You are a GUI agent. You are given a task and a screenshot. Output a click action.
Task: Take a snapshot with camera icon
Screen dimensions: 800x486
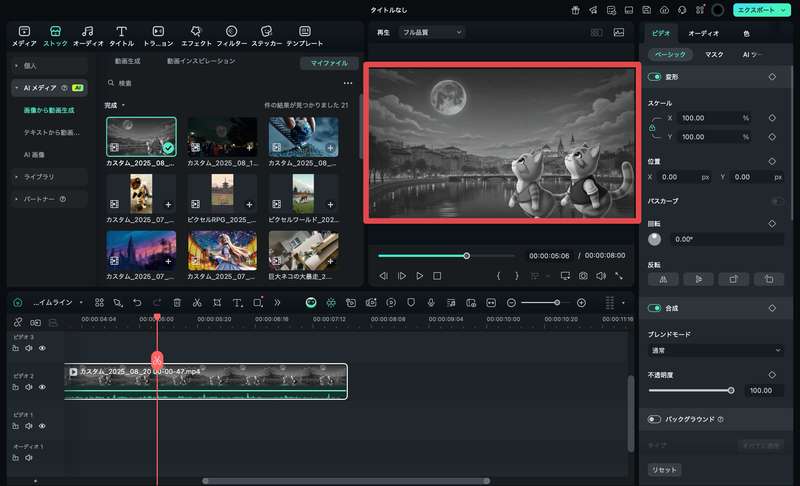[x=583, y=276]
